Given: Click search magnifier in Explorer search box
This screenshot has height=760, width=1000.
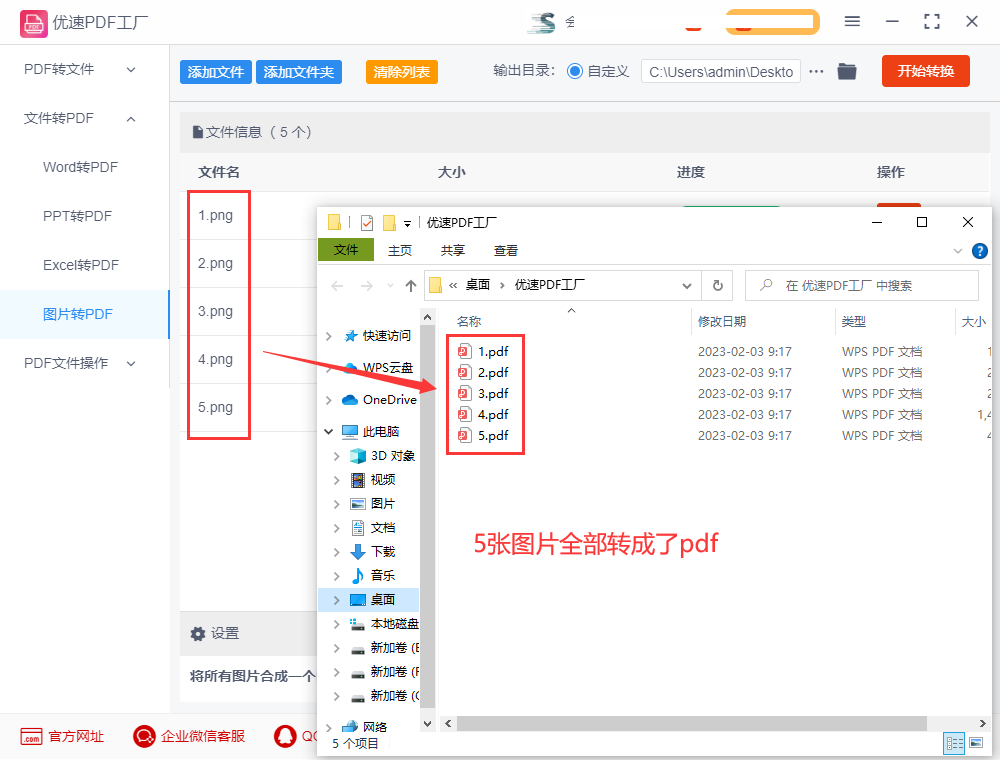Looking at the screenshot, I should point(766,285).
